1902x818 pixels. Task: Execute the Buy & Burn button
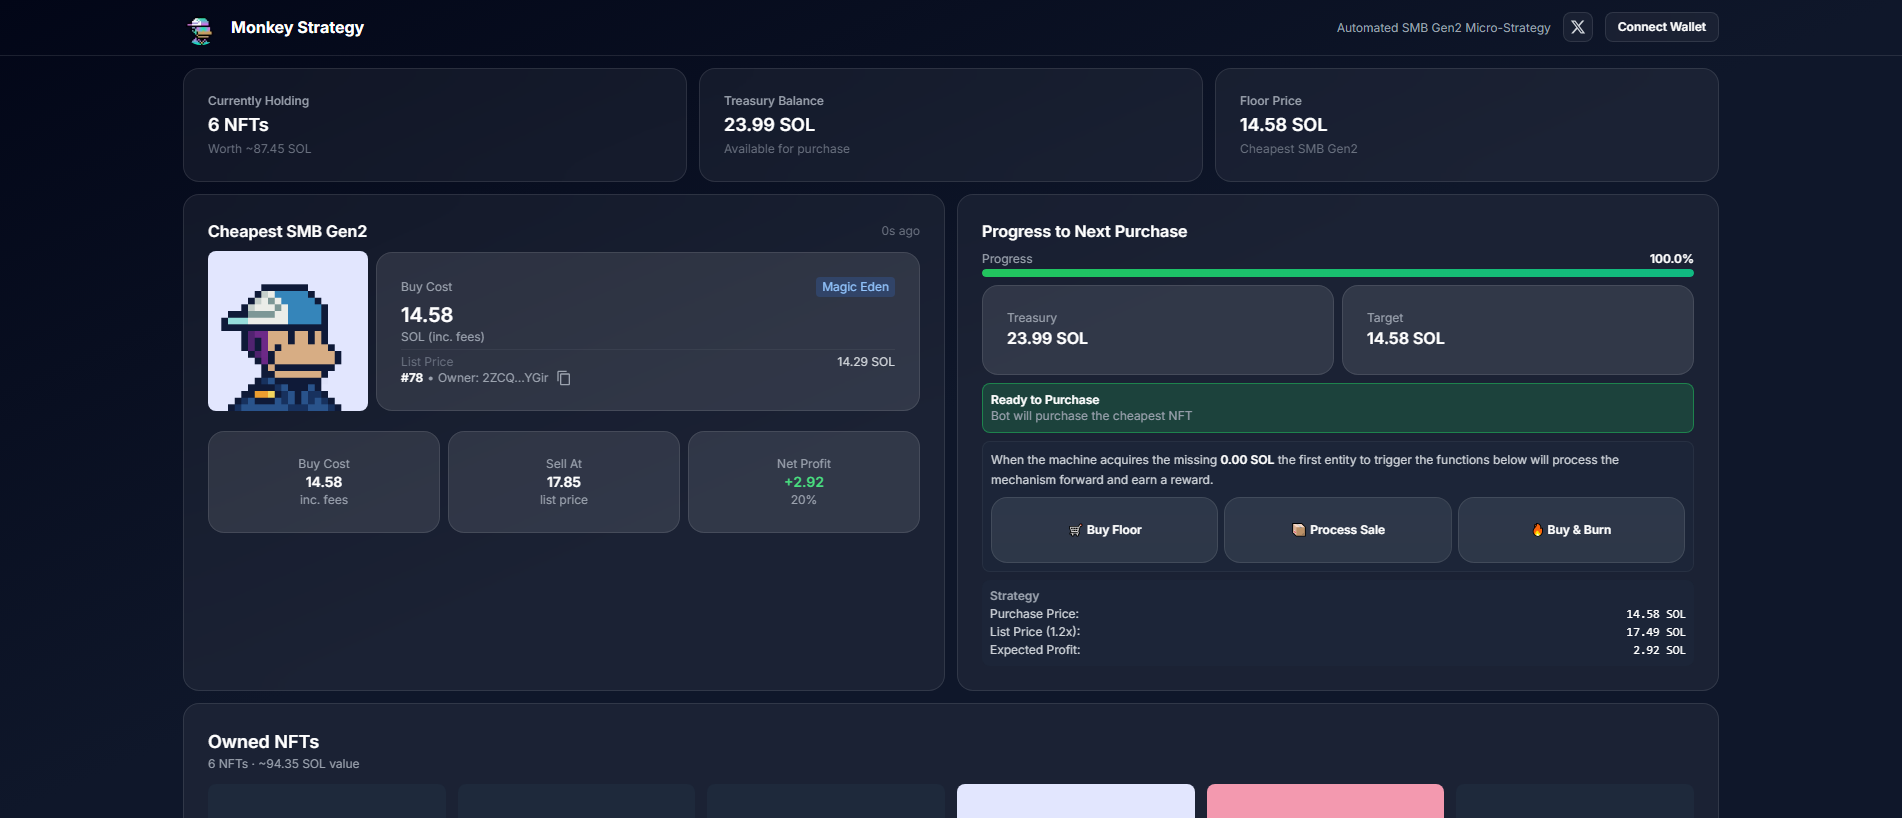(x=1571, y=530)
